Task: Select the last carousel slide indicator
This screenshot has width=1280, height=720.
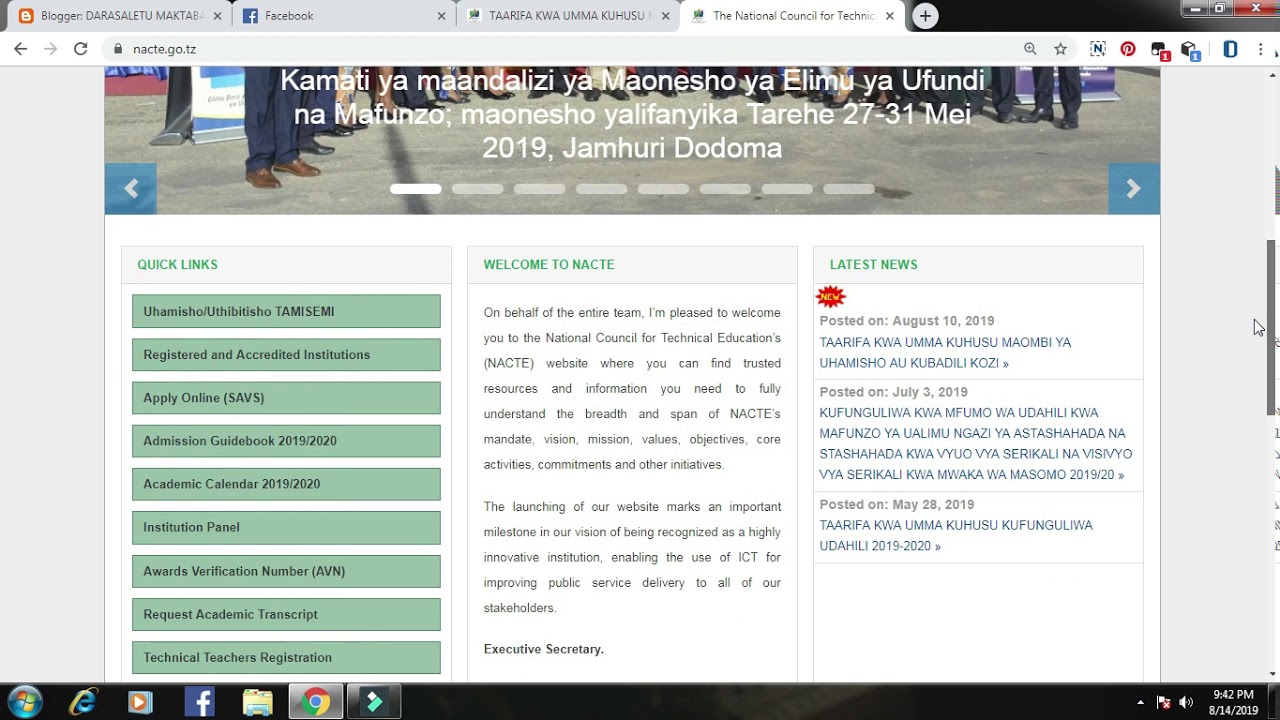Action: pos(849,189)
